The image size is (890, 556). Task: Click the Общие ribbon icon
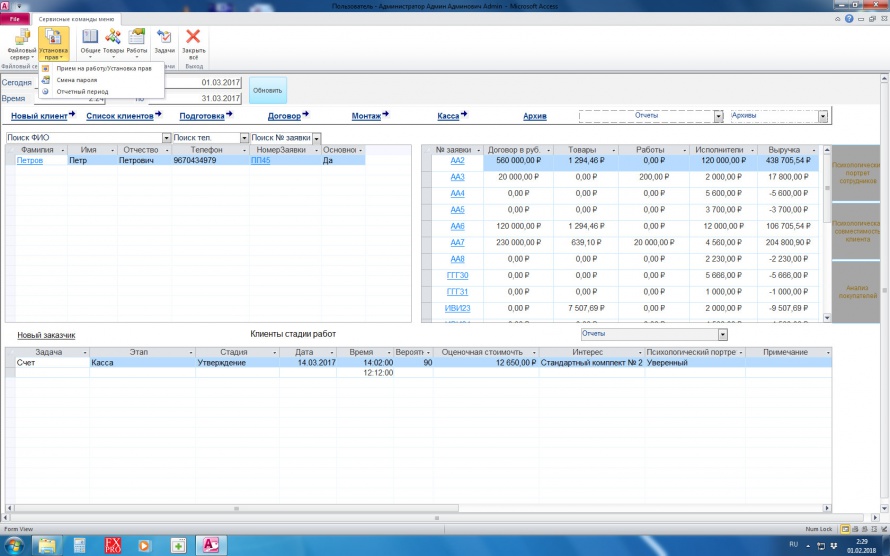coord(89,40)
